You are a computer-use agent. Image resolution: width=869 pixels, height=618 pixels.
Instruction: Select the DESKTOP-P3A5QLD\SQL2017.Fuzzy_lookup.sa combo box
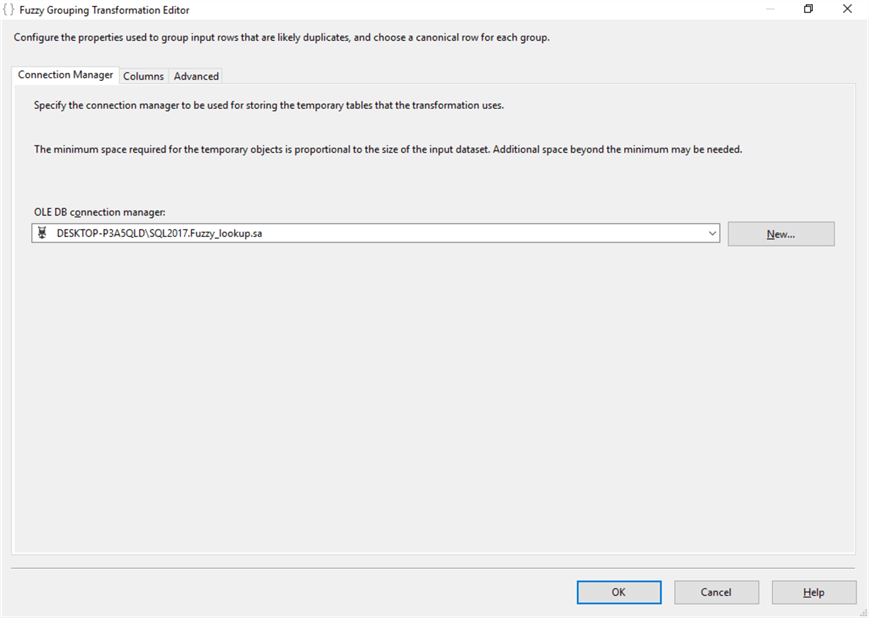(x=370, y=233)
